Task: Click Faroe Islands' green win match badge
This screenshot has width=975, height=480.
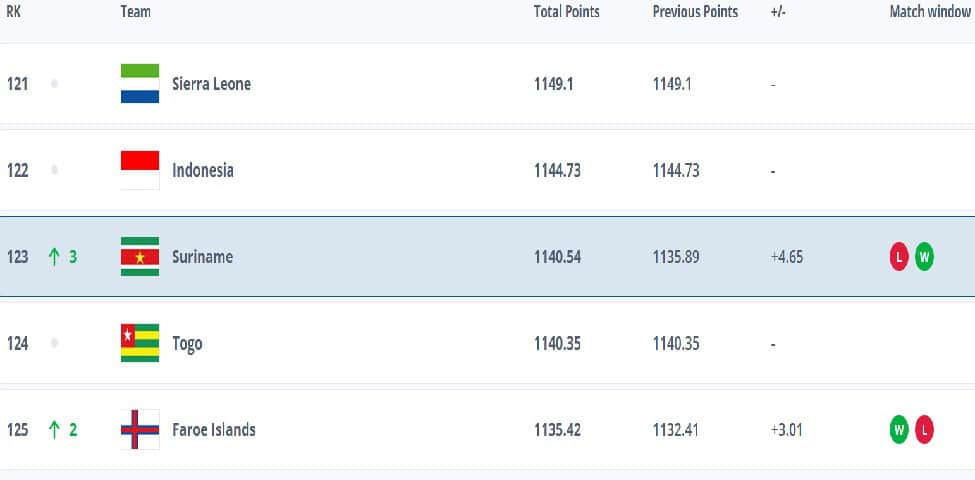Action: pyautogui.click(x=899, y=430)
